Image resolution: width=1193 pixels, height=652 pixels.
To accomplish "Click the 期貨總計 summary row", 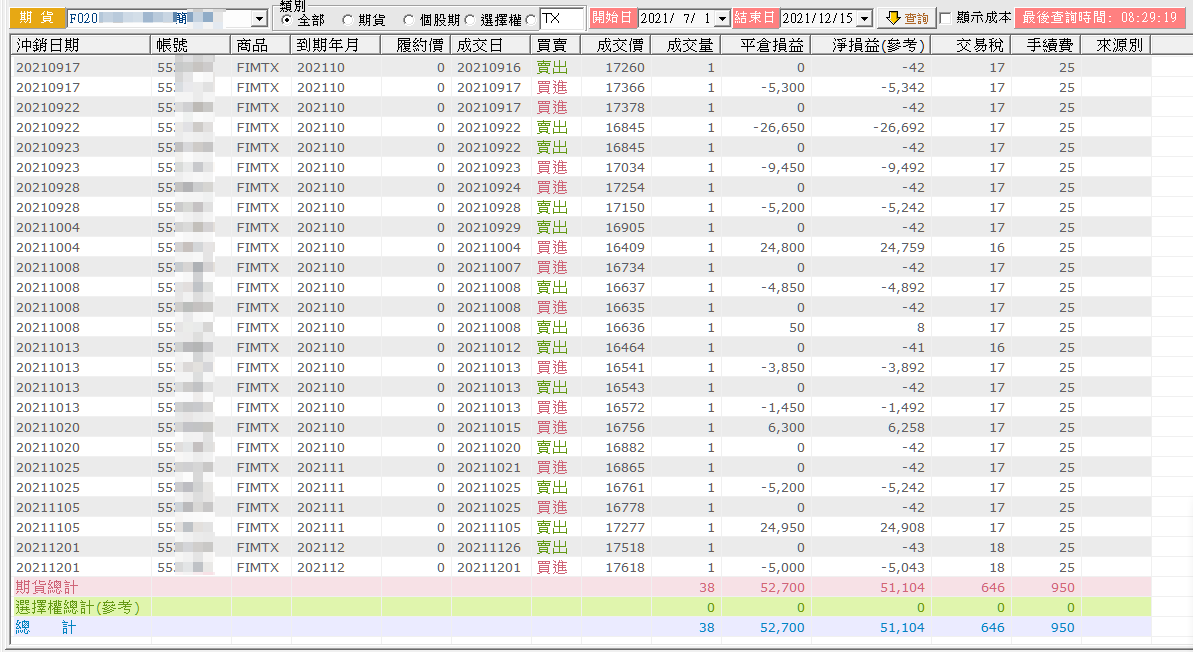I will tap(582, 587).
